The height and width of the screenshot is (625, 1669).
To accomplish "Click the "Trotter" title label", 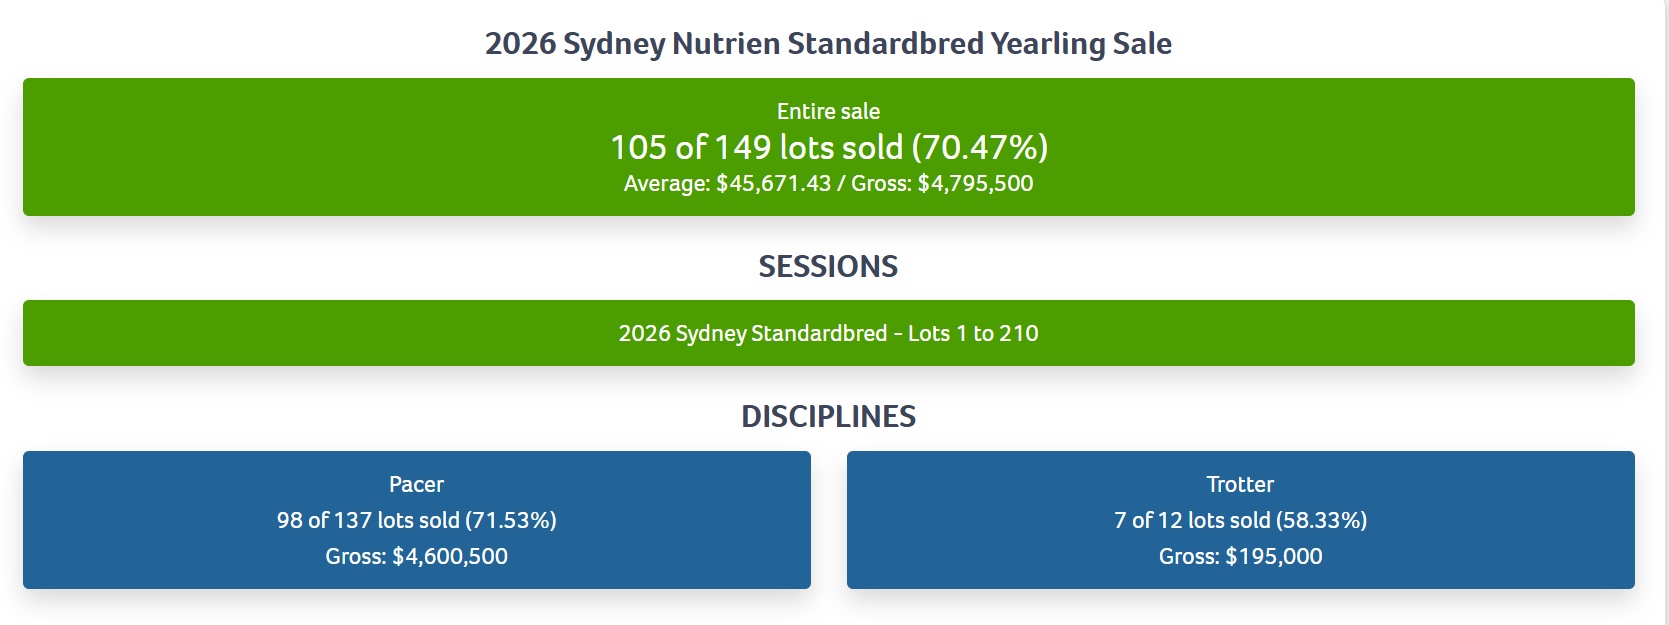I will 1240,484.
